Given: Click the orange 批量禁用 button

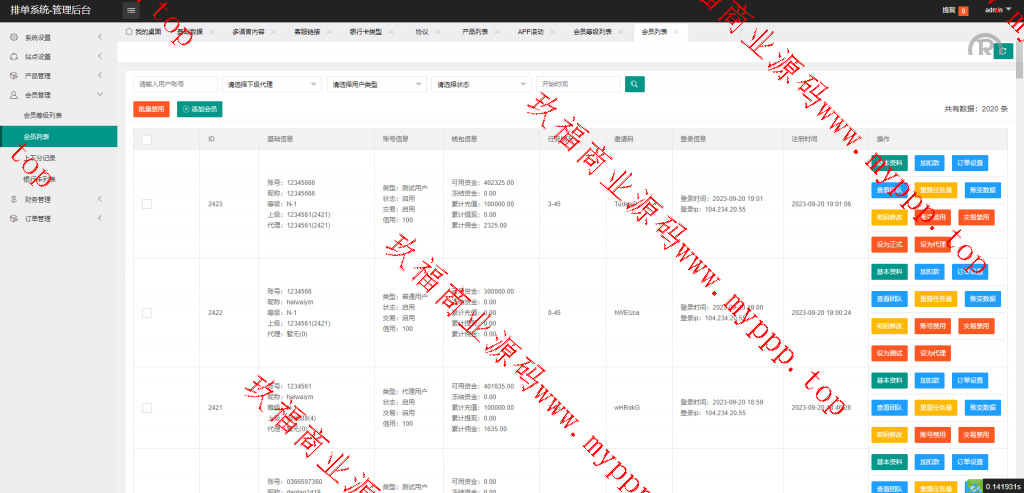Looking at the screenshot, I should [x=150, y=108].
